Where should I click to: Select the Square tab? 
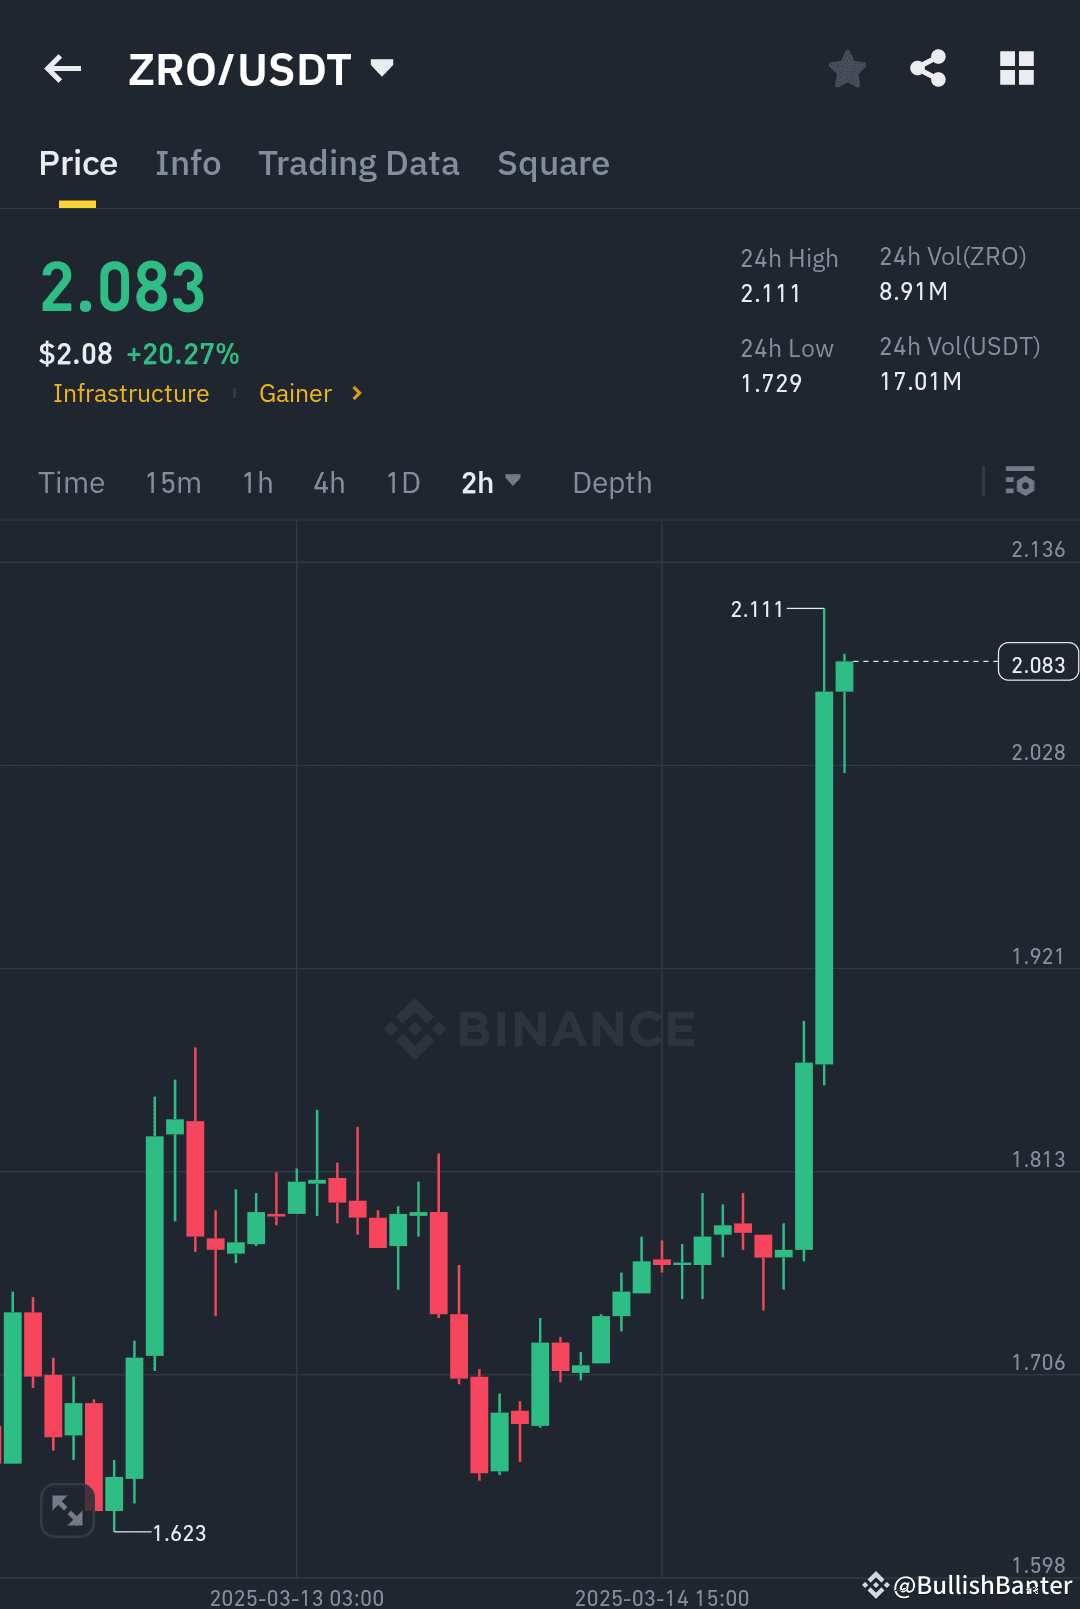tap(553, 163)
